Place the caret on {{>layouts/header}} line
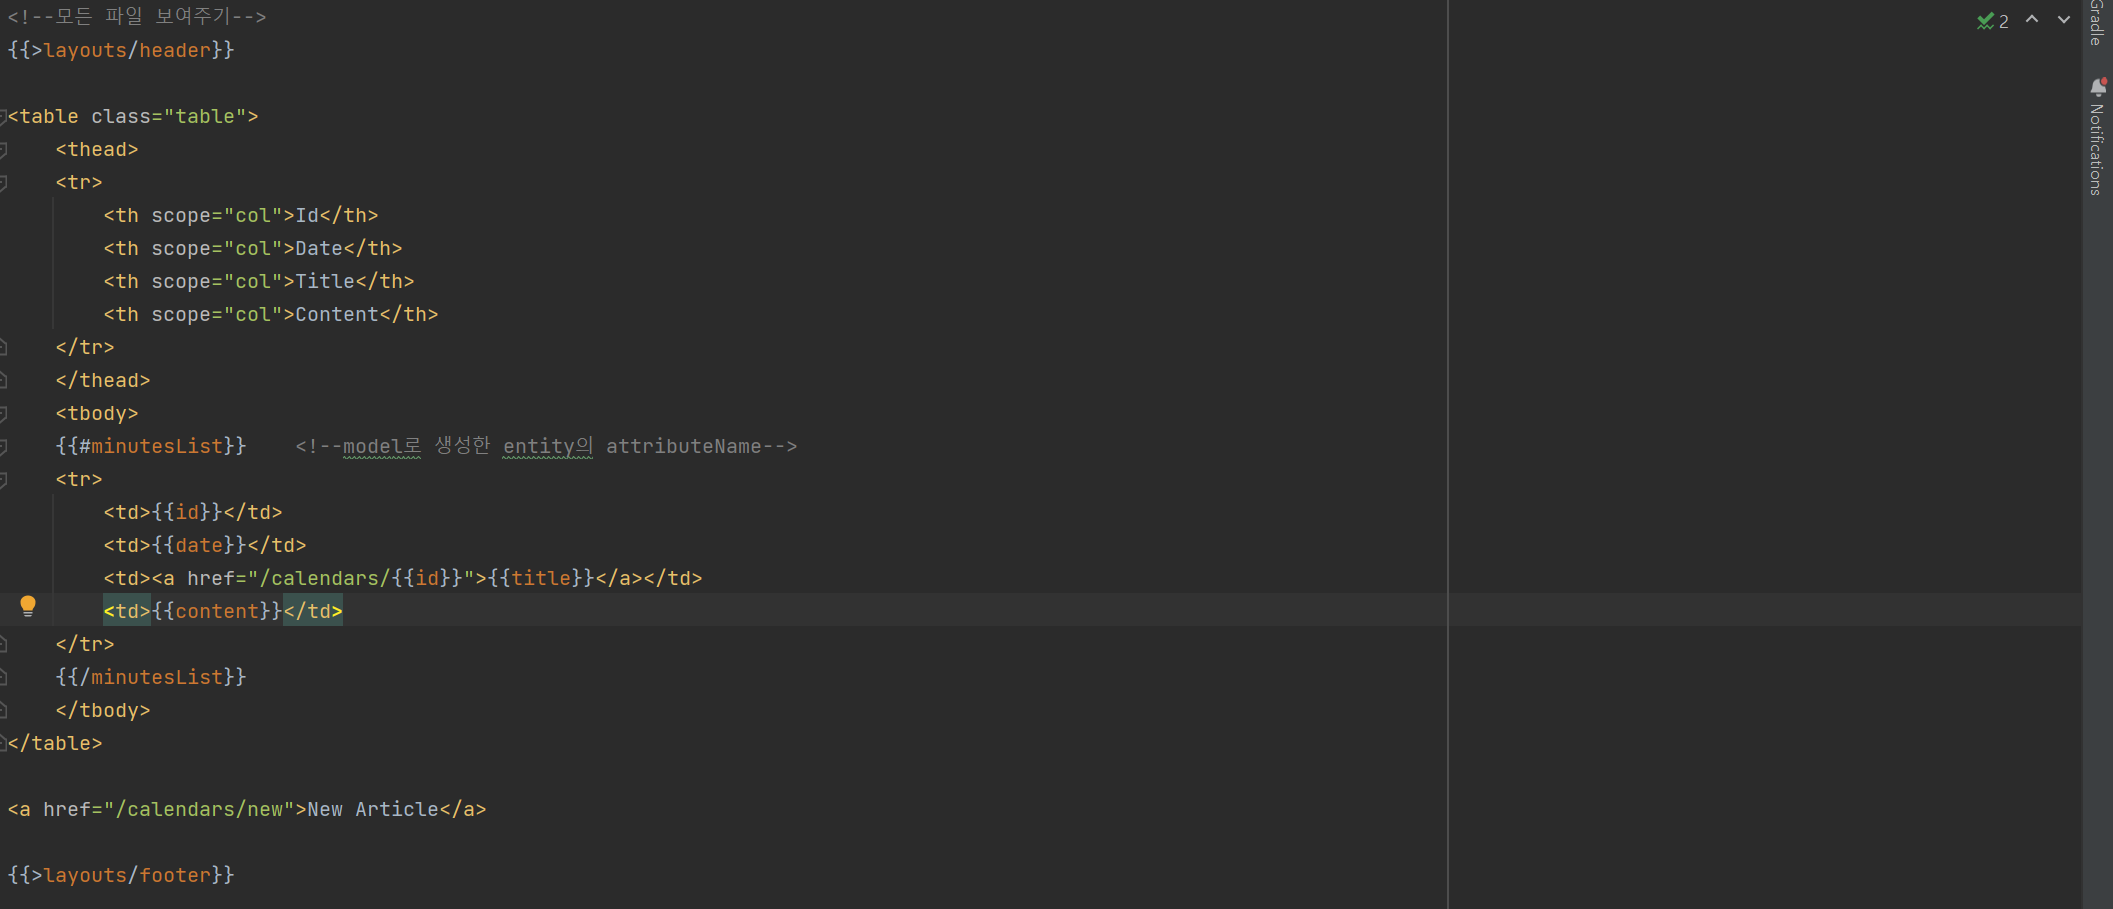This screenshot has width=2113, height=909. tap(121, 50)
